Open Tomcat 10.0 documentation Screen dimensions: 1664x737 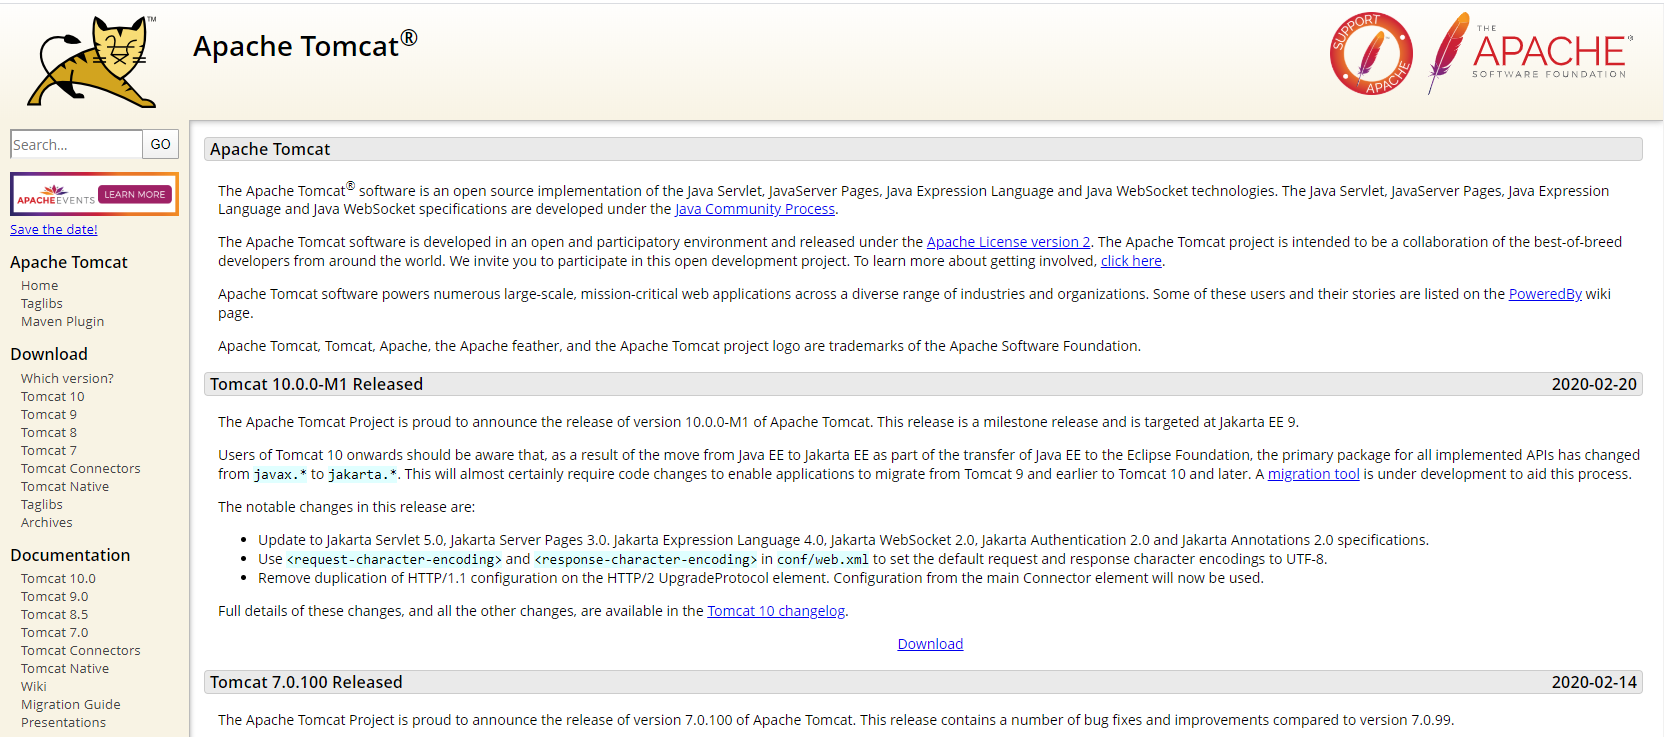point(58,578)
